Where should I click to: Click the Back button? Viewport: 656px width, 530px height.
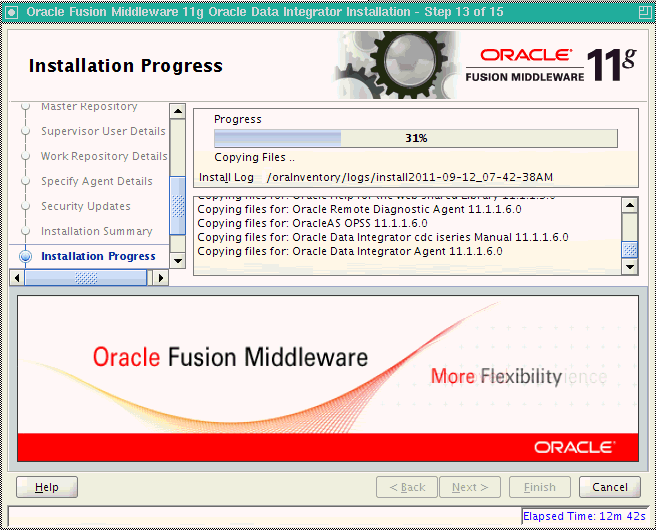coord(407,487)
